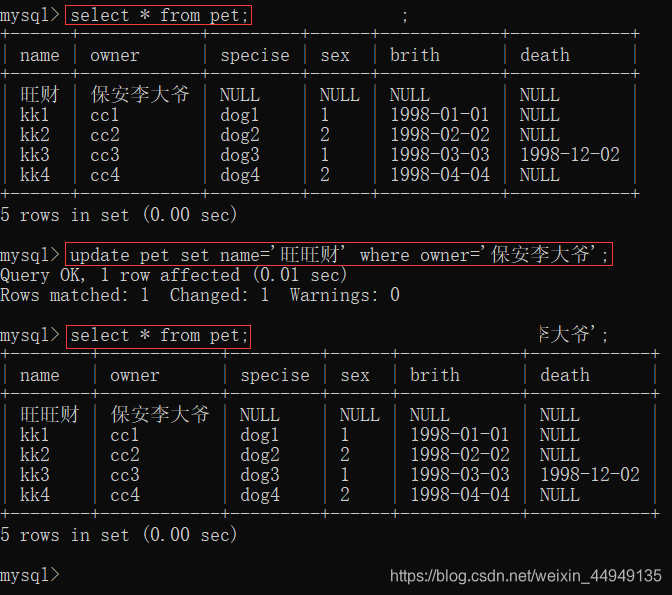Click "dog3" in the post-update table
This screenshot has height=595, width=672.
click(260, 475)
